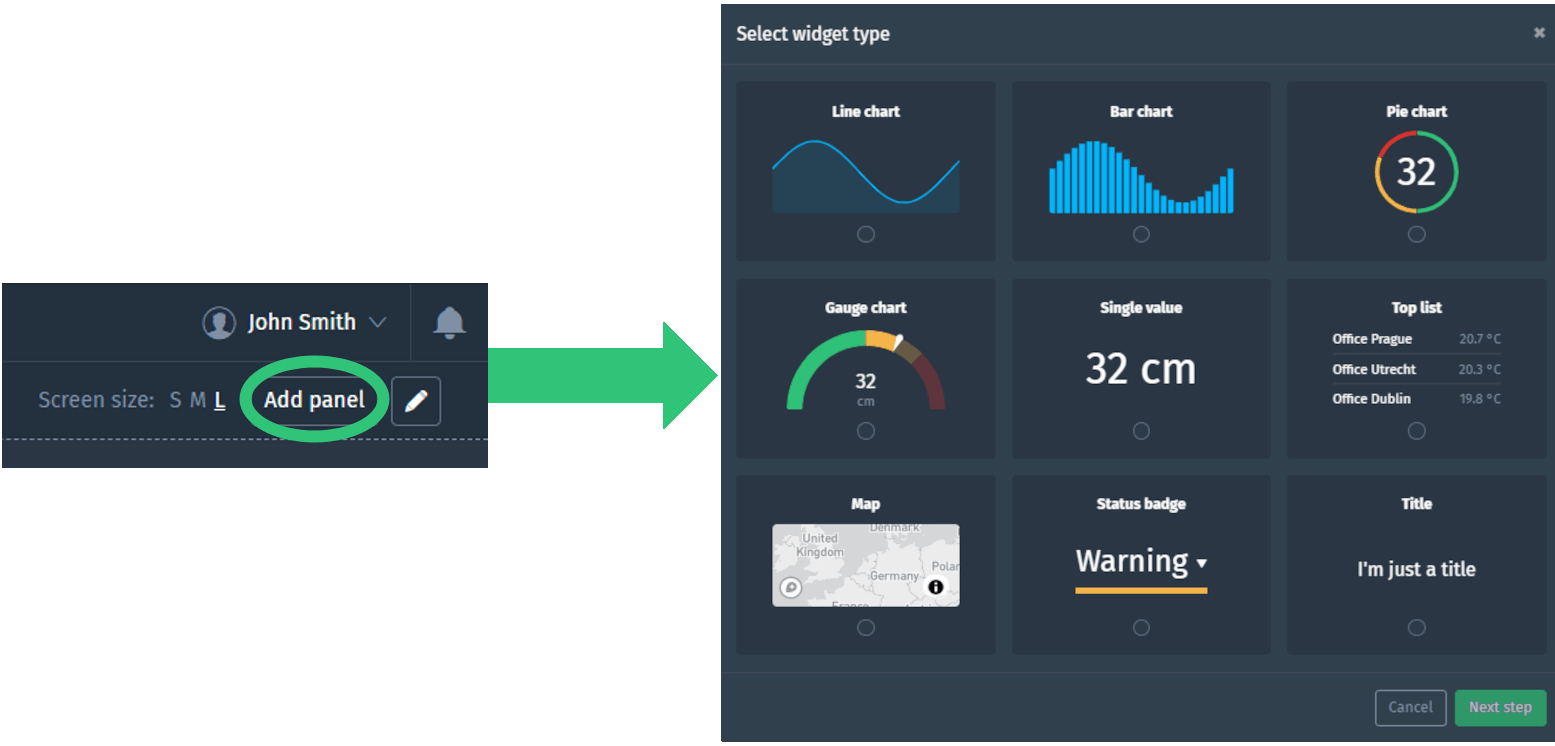
Task: Click John Smith's user avatar icon
Action: [219, 322]
